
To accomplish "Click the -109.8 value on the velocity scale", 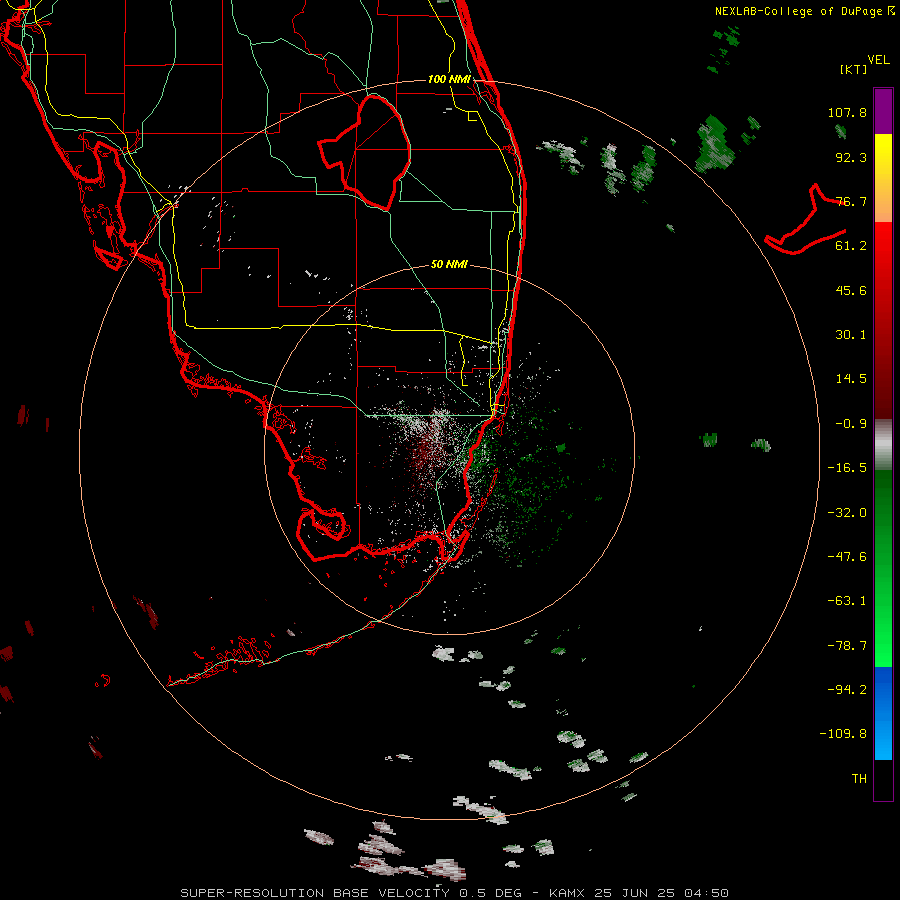I will pyautogui.click(x=843, y=734).
